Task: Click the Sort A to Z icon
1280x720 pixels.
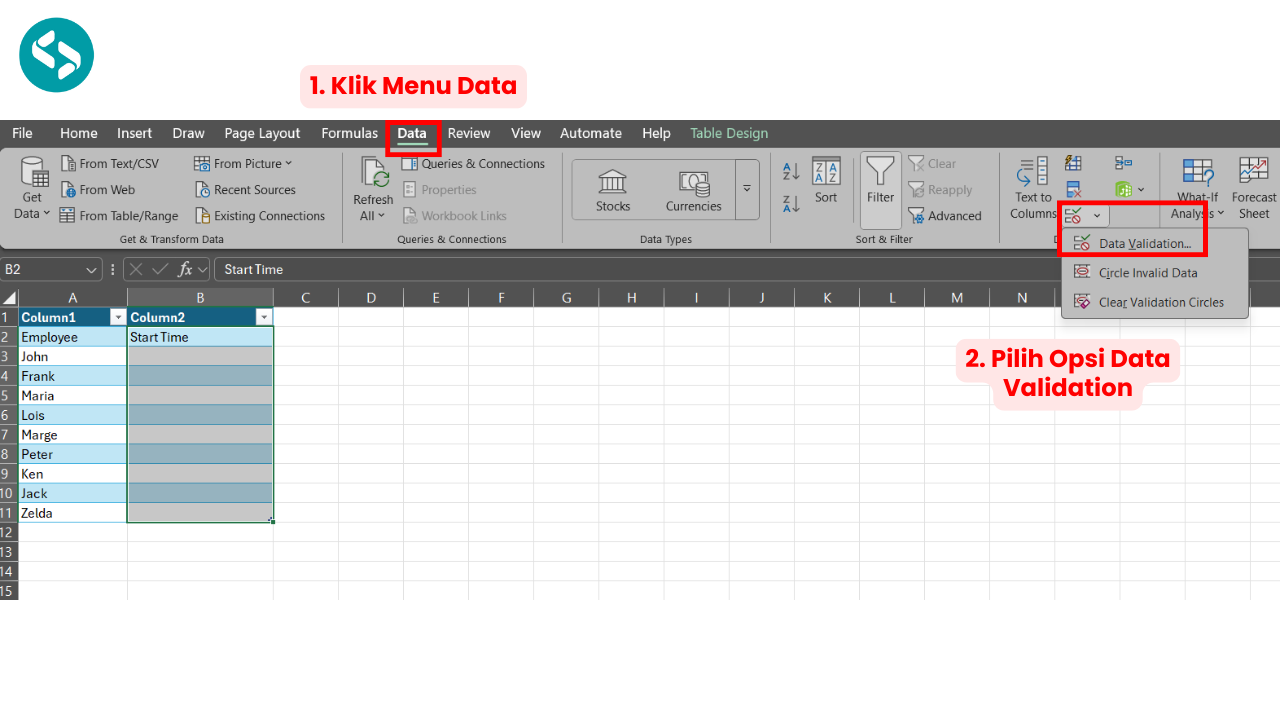Action: click(790, 172)
